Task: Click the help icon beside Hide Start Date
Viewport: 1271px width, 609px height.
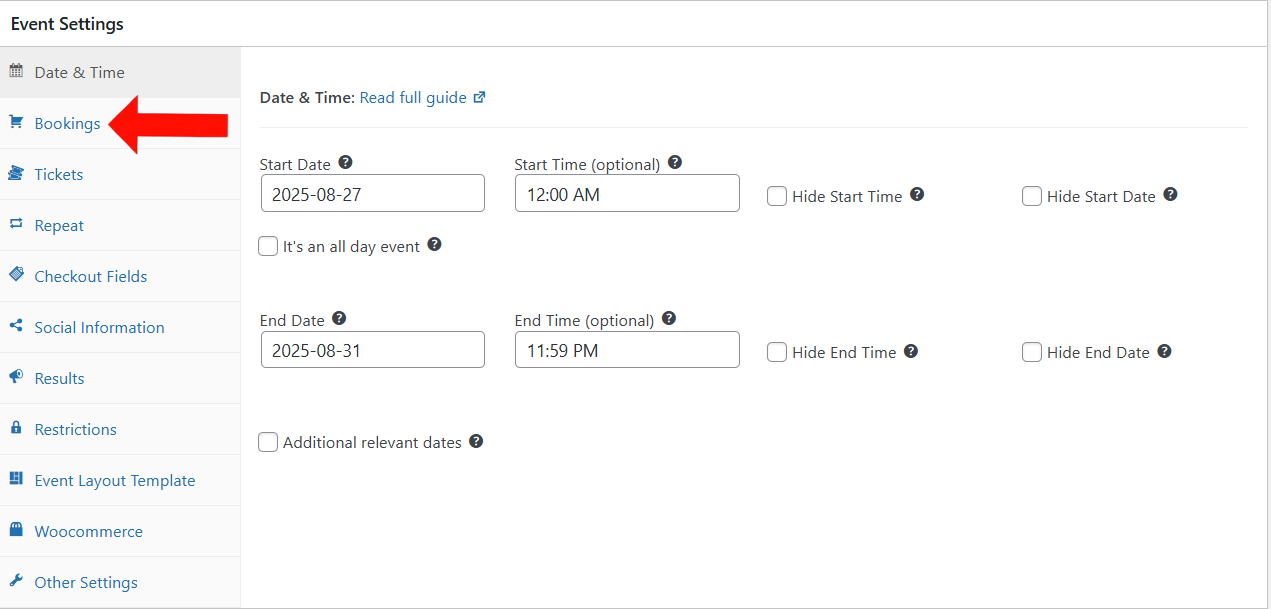Action: (x=1170, y=195)
